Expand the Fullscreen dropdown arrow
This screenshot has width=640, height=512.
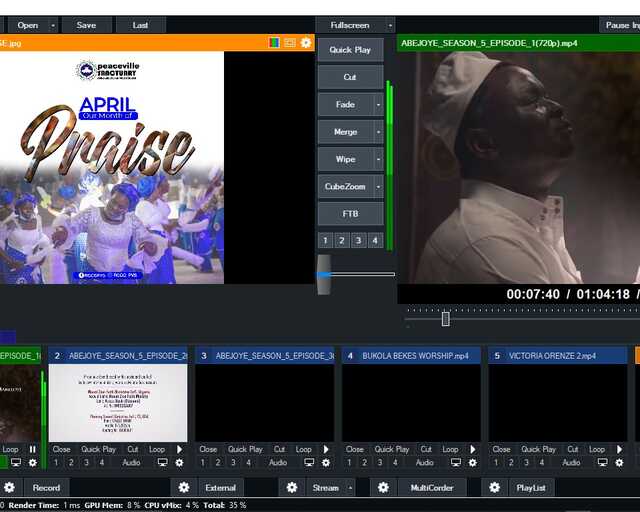(x=390, y=25)
